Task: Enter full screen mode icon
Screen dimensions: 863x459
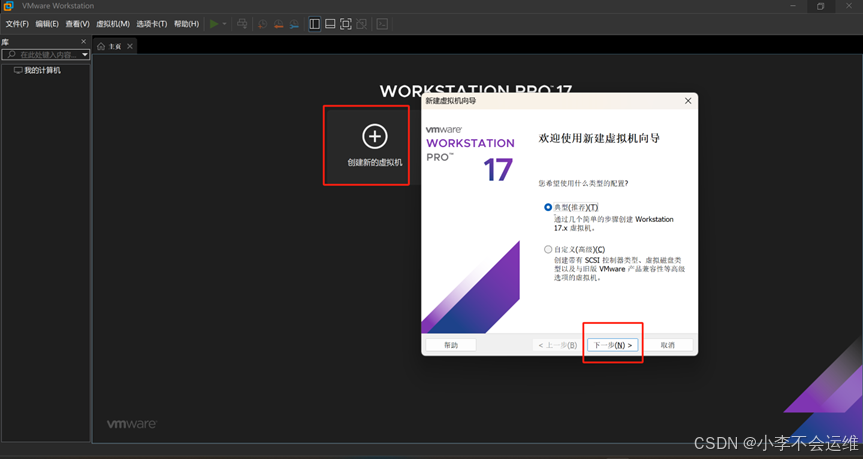Action: click(346, 24)
